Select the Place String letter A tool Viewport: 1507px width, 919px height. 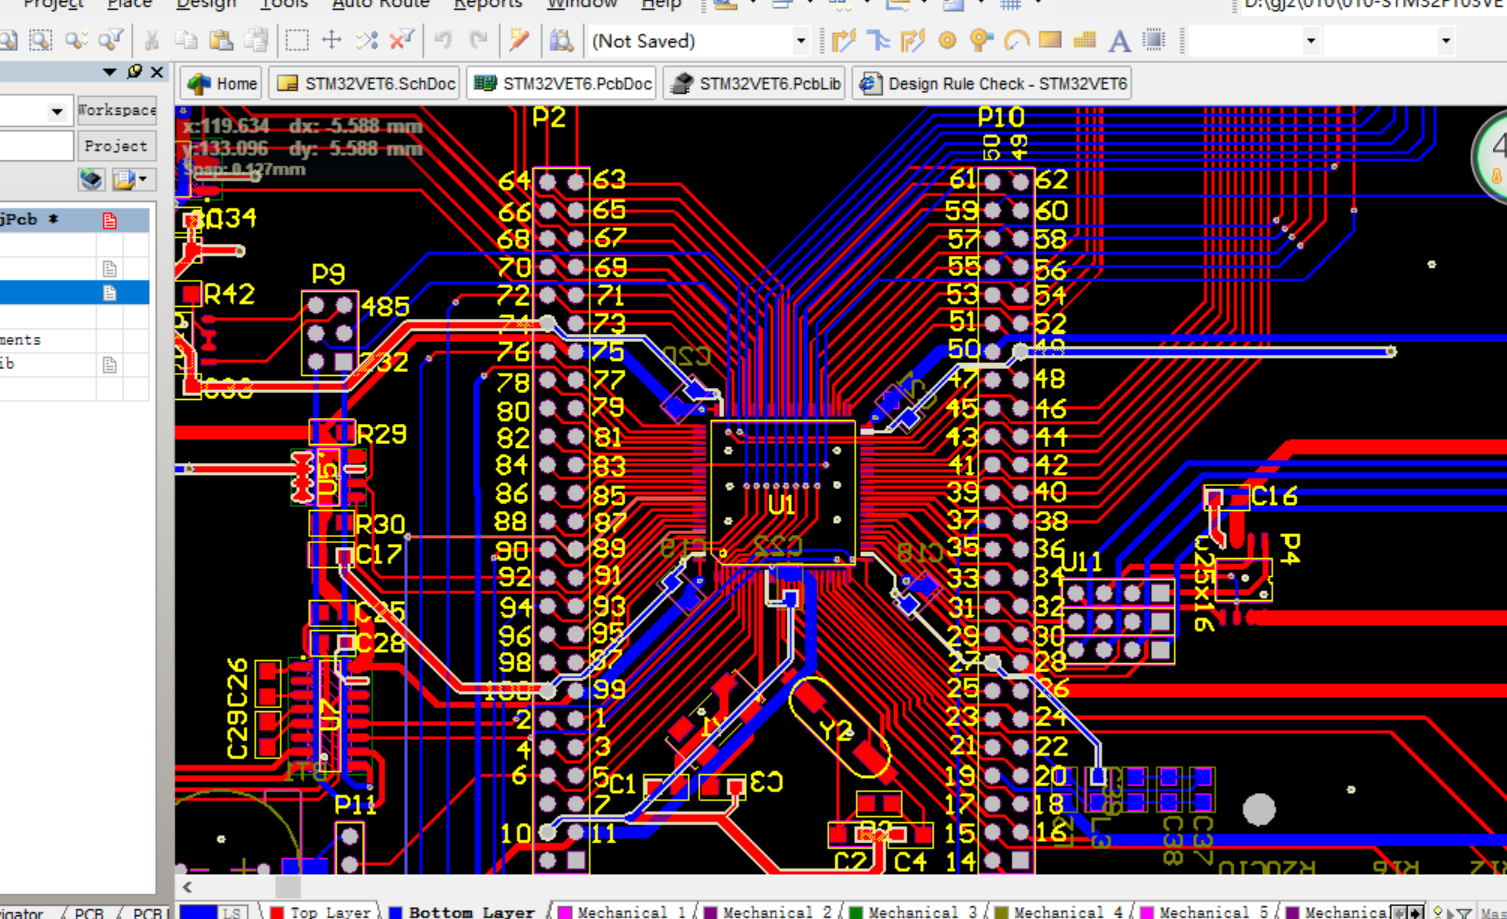click(x=1120, y=41)
